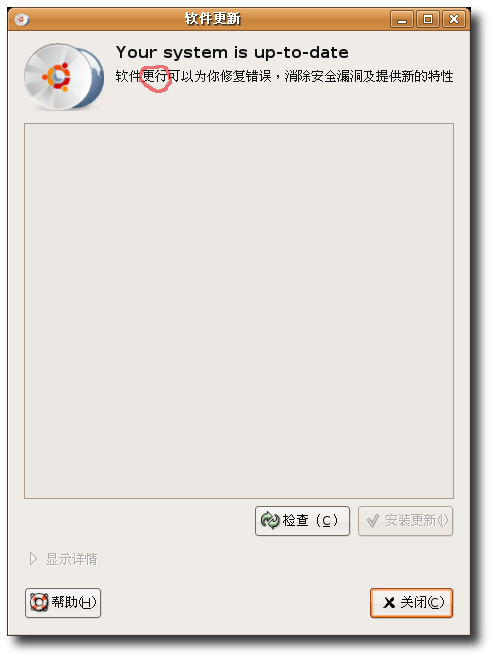The image size is (494, 659).
Task: Click the black X icon beside 关闭
Action: coord(389,603)
